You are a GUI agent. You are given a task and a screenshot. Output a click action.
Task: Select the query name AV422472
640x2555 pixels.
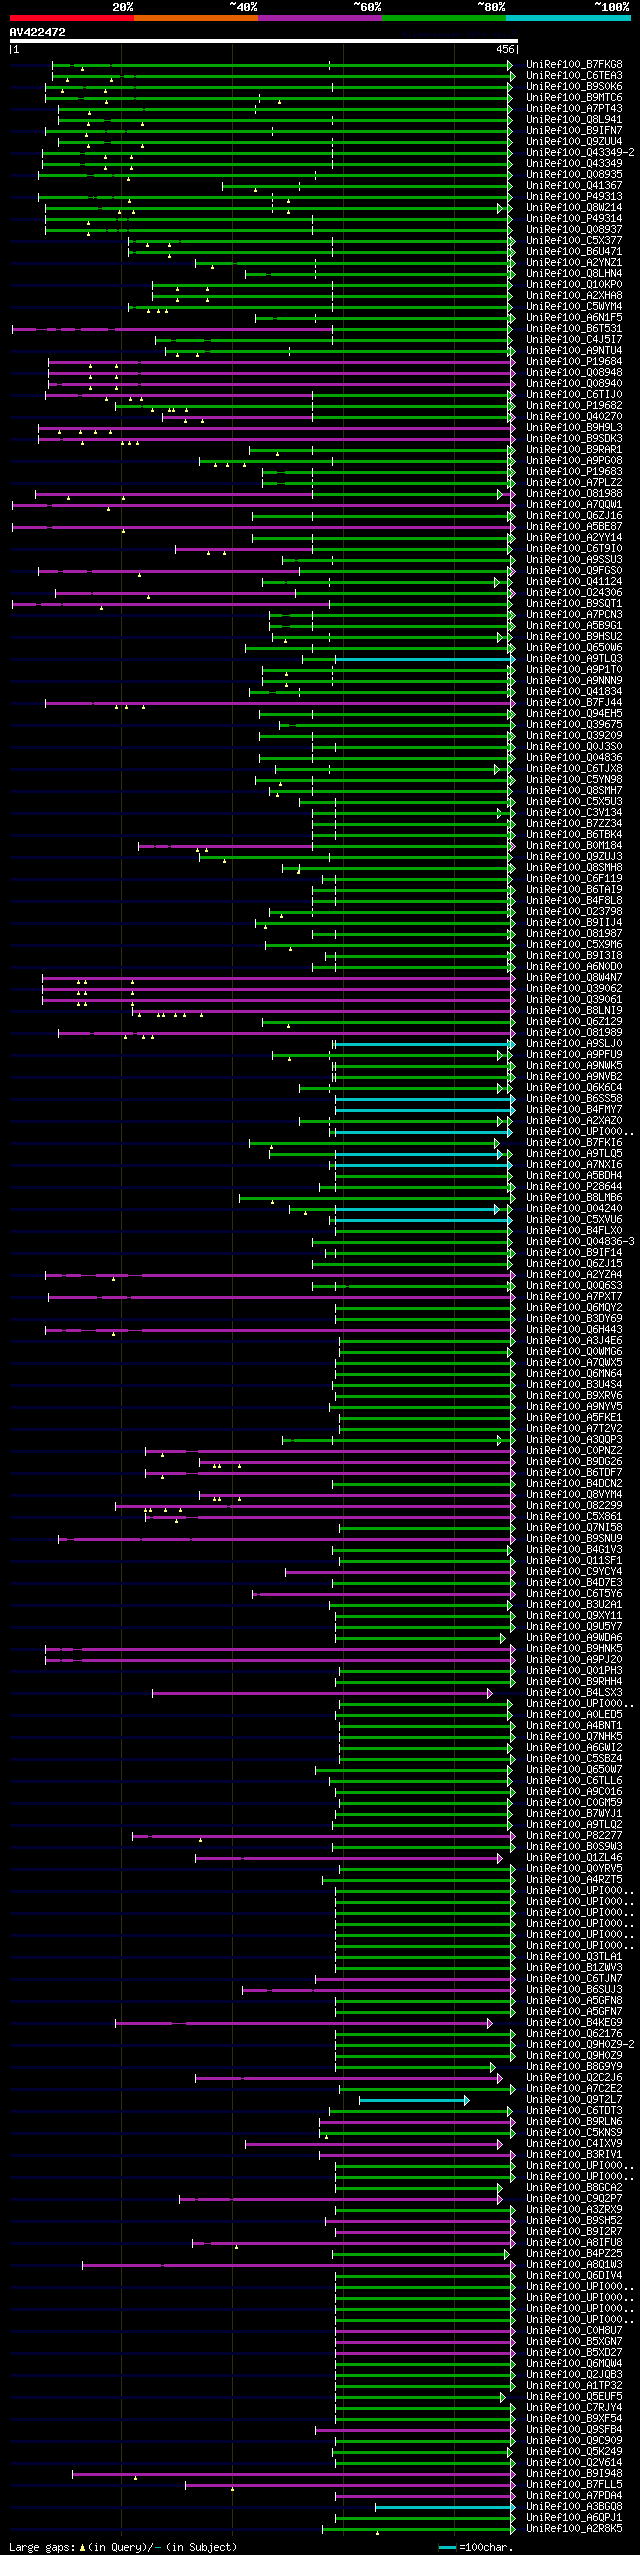coord(38,32)
